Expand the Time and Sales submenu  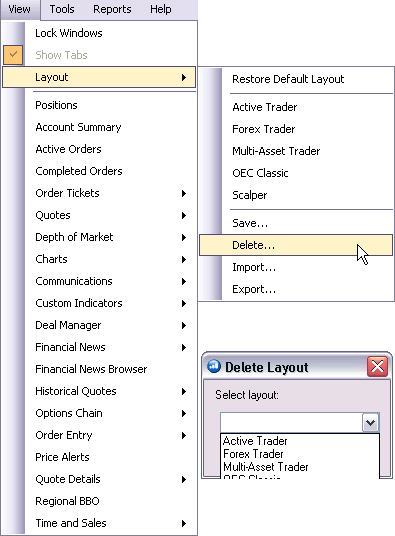[x=99, y=523]
